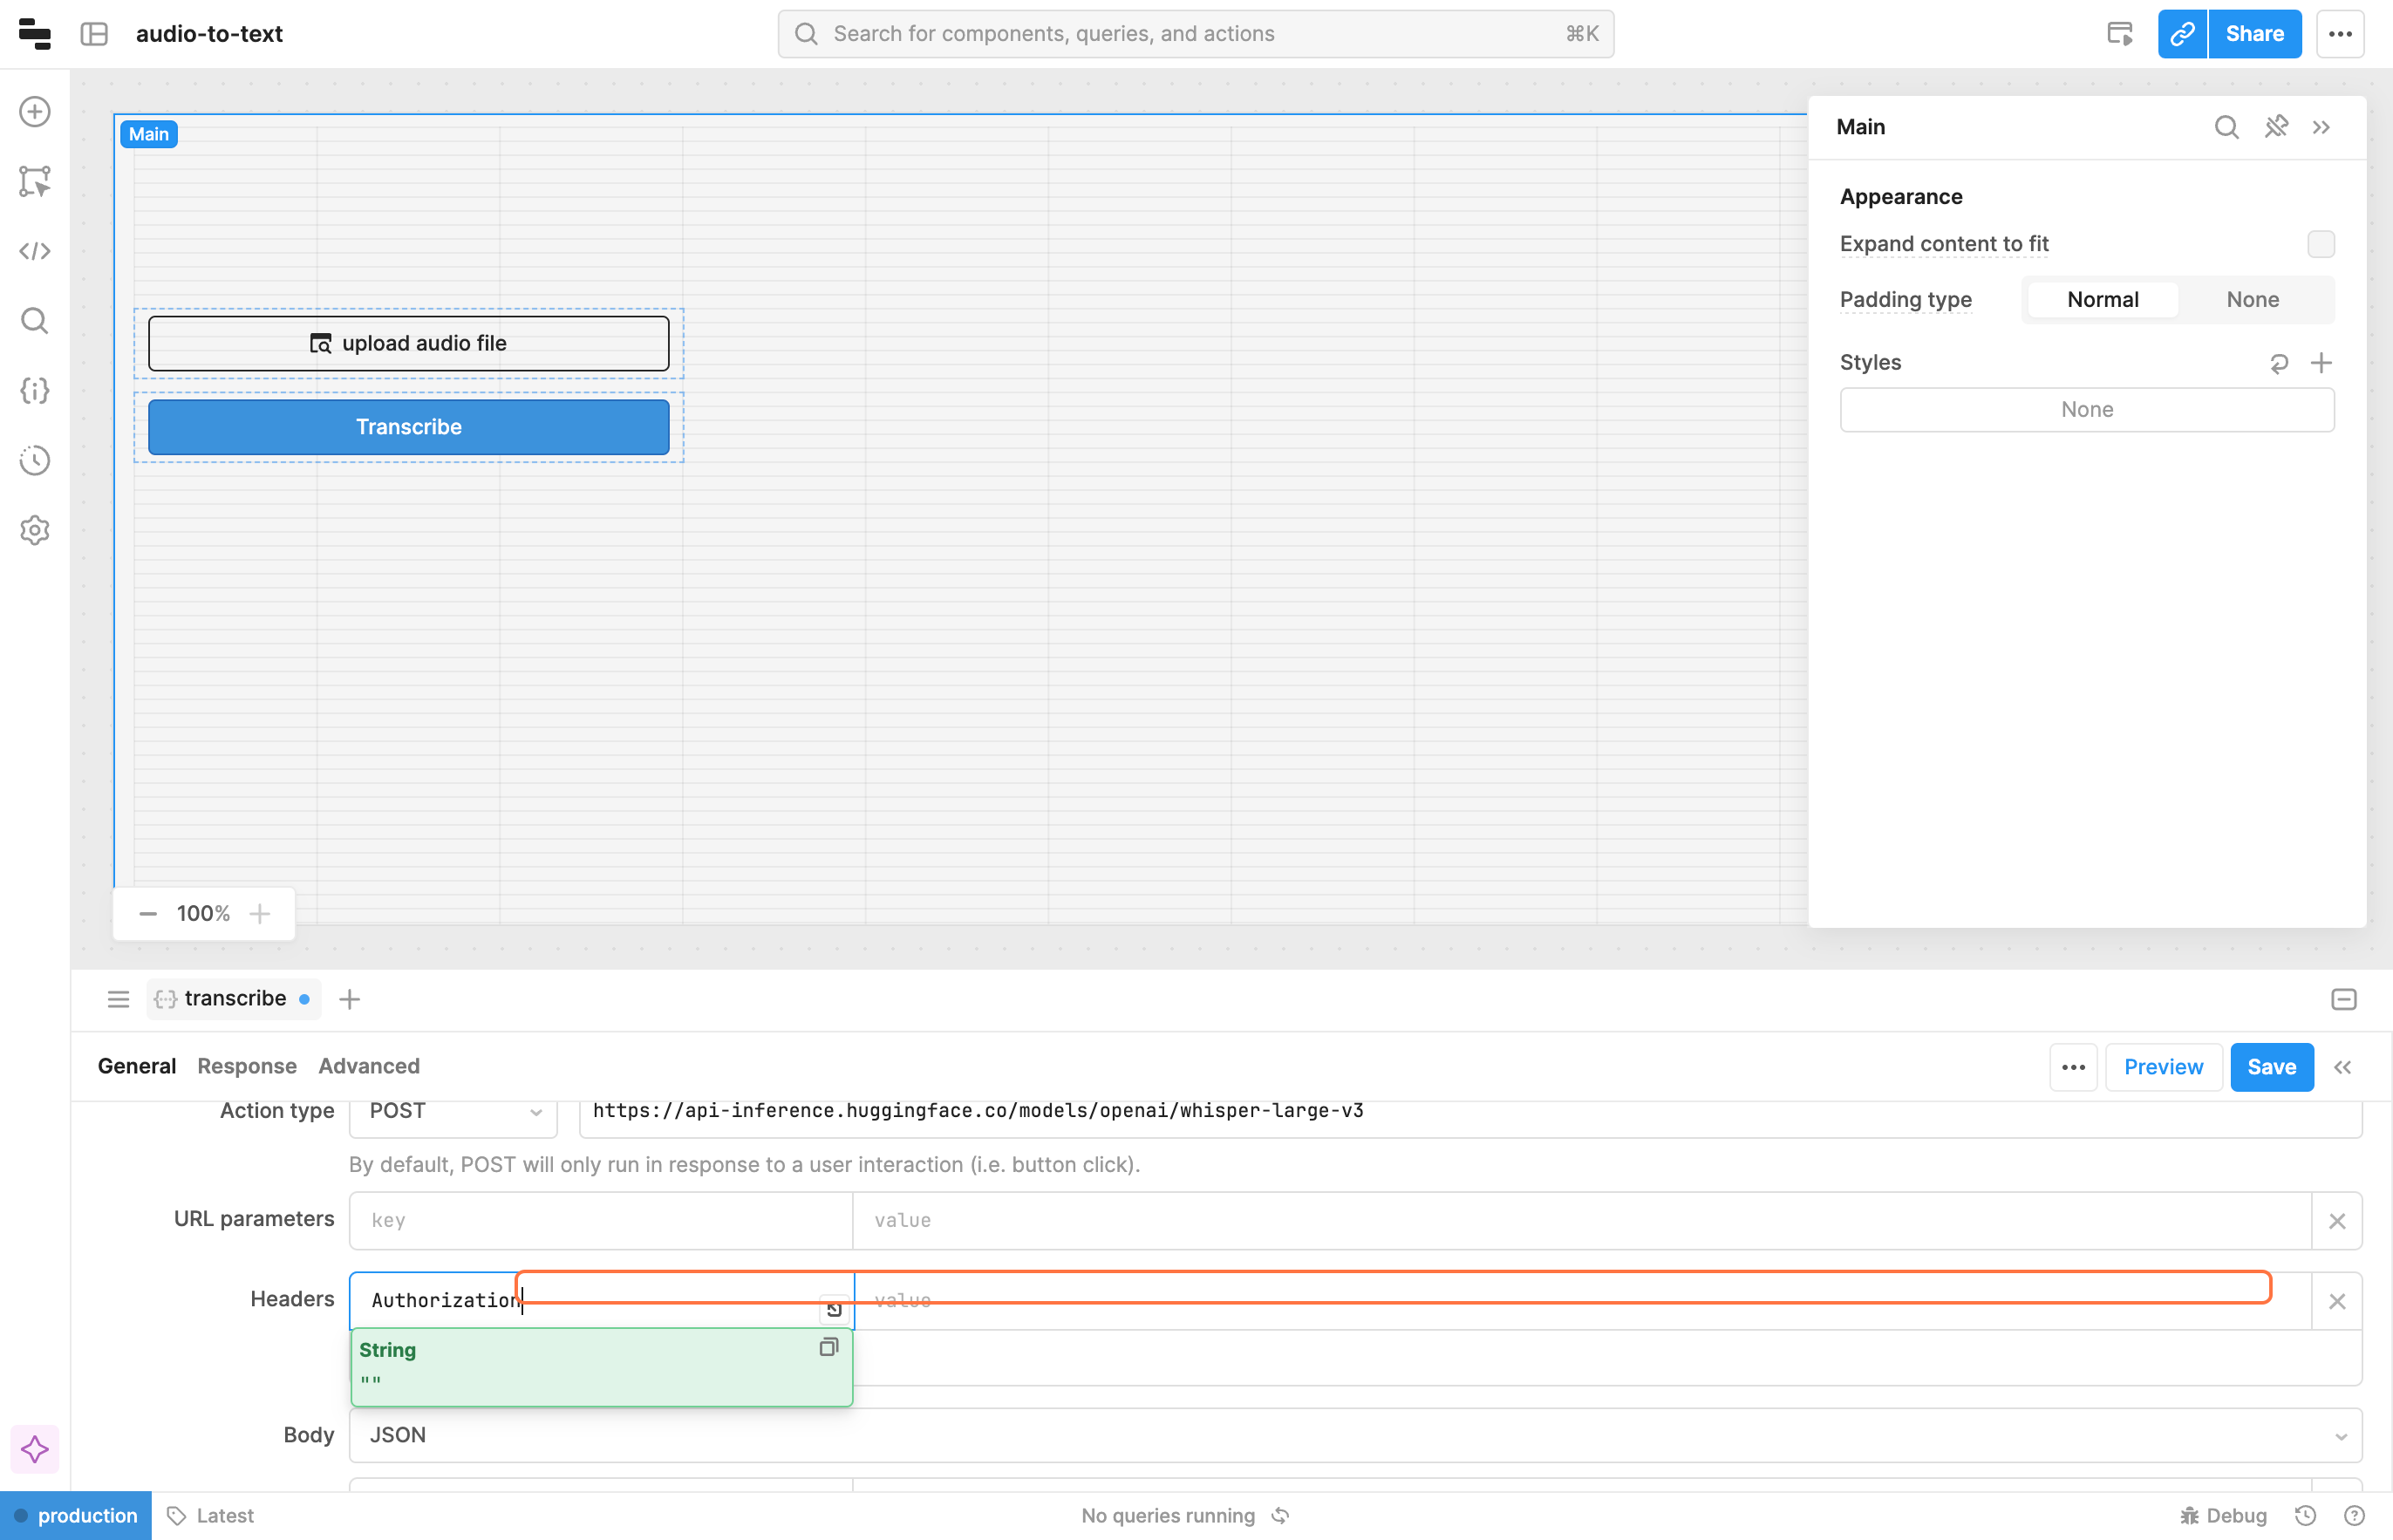Click the AI sparkle assistant icon
The image size is (2393, 1540).
(x=35, y=1449)
